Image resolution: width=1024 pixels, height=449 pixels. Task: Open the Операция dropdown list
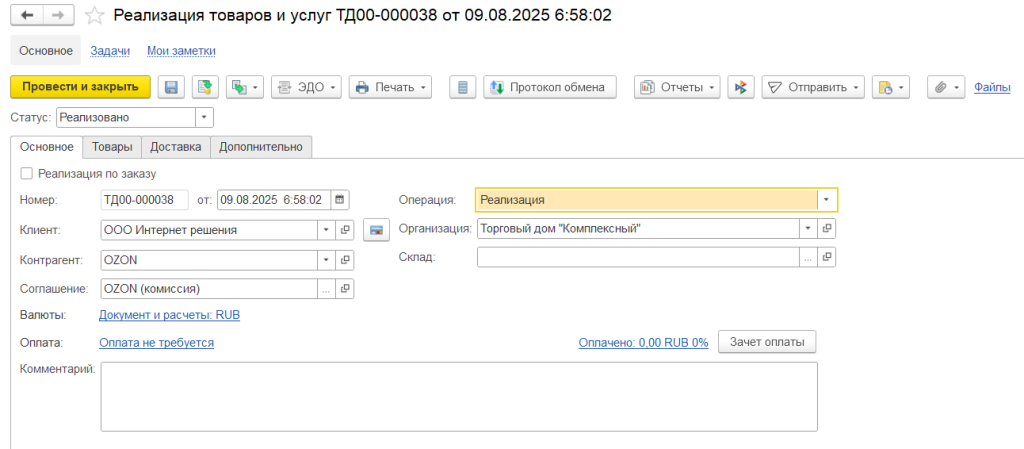pos(826,199)
